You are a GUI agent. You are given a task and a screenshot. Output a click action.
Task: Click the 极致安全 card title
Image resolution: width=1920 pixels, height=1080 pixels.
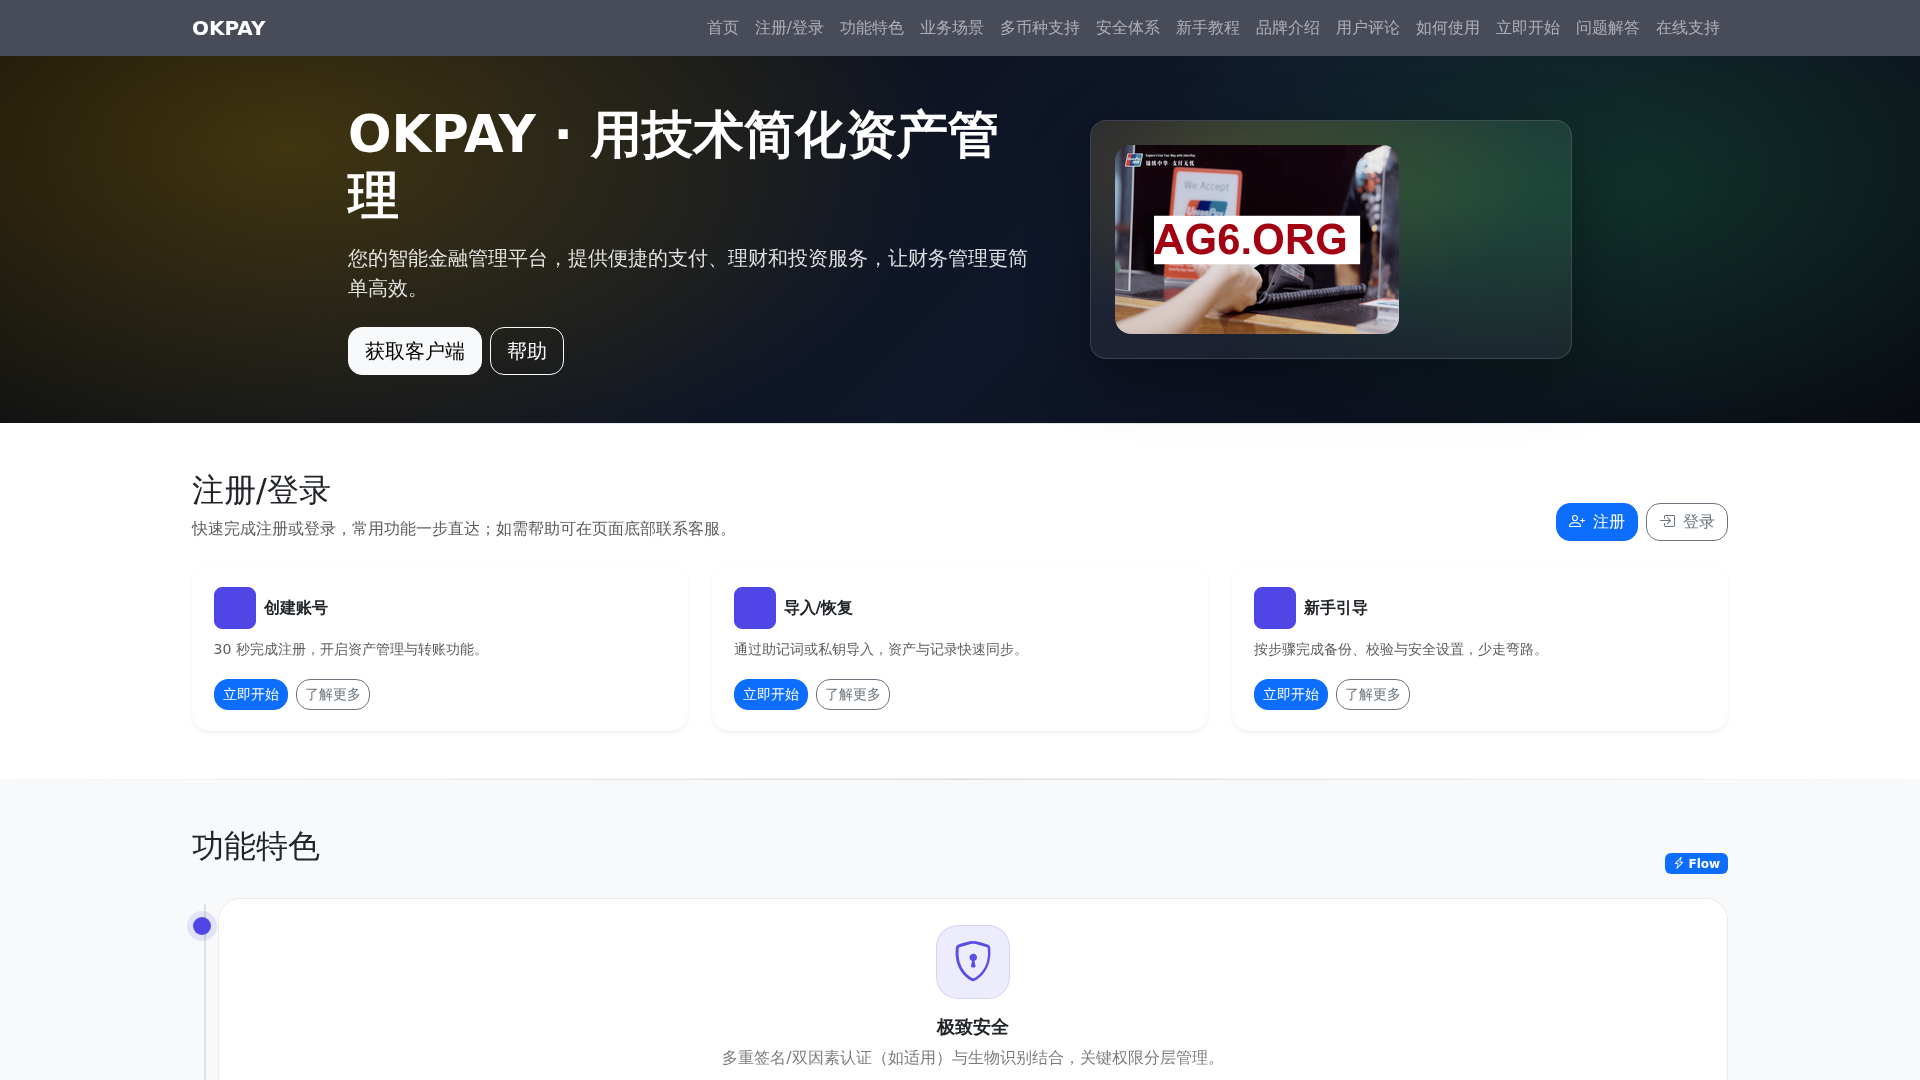click(972, 1027)
